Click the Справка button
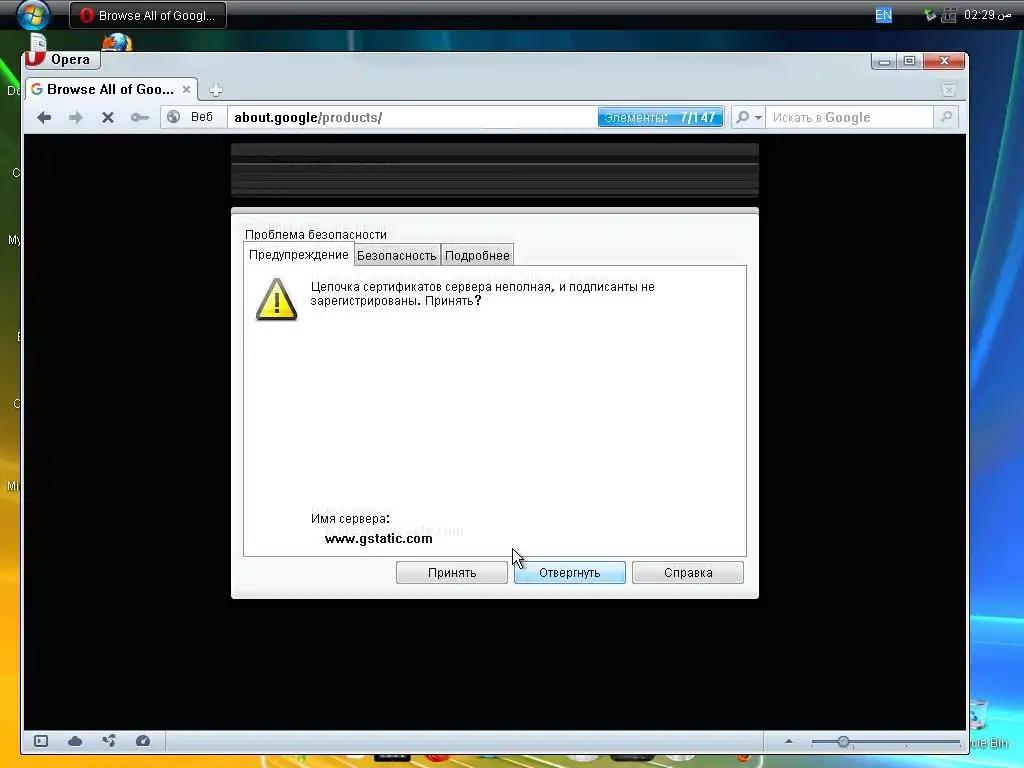Viewport: 1024px width, 768px height. 688,573
